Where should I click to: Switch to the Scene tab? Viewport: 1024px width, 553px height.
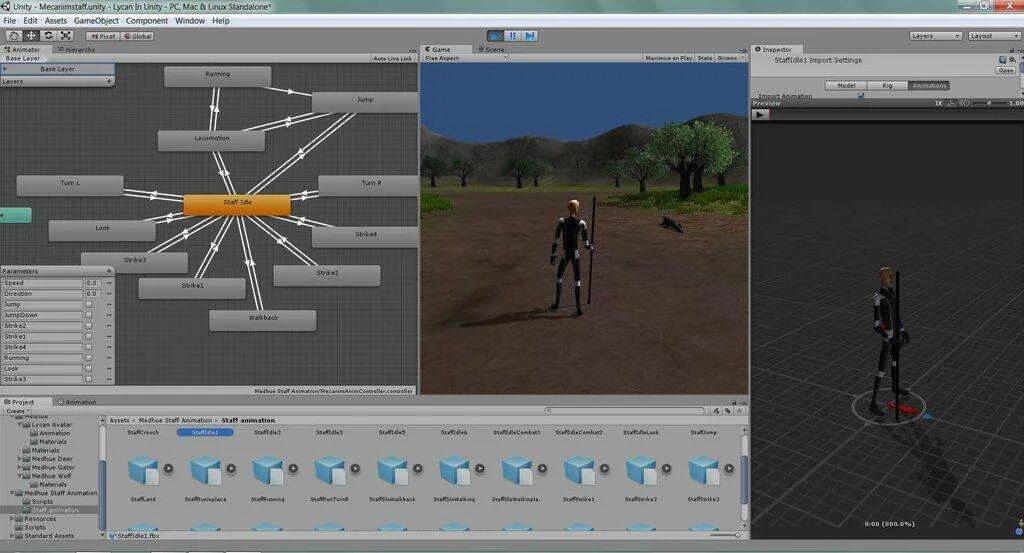pos(491,50)
